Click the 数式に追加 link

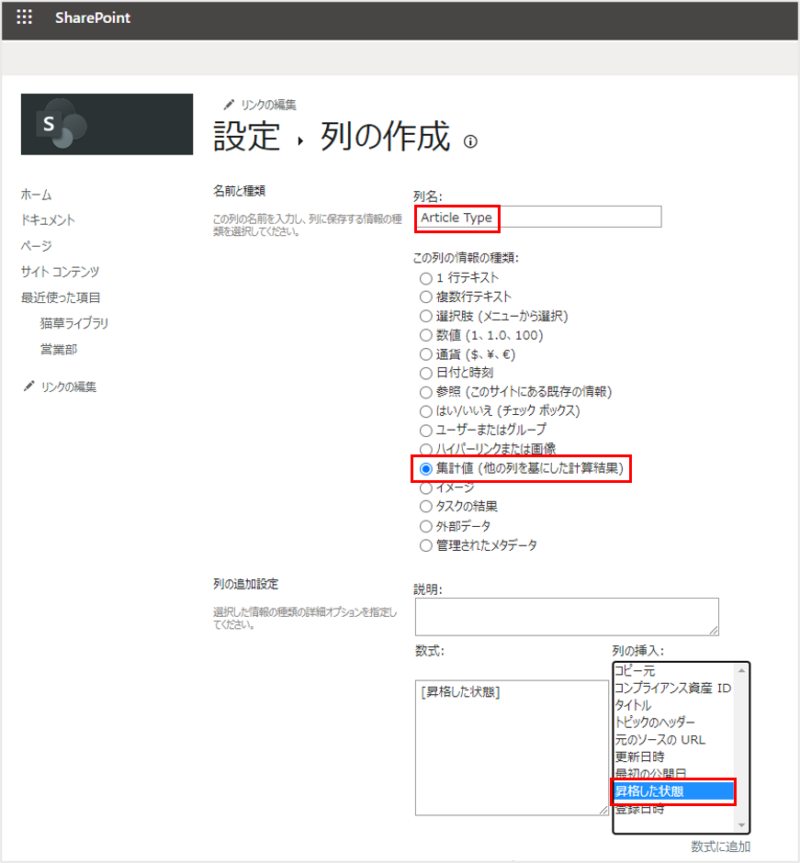[720, 847]
